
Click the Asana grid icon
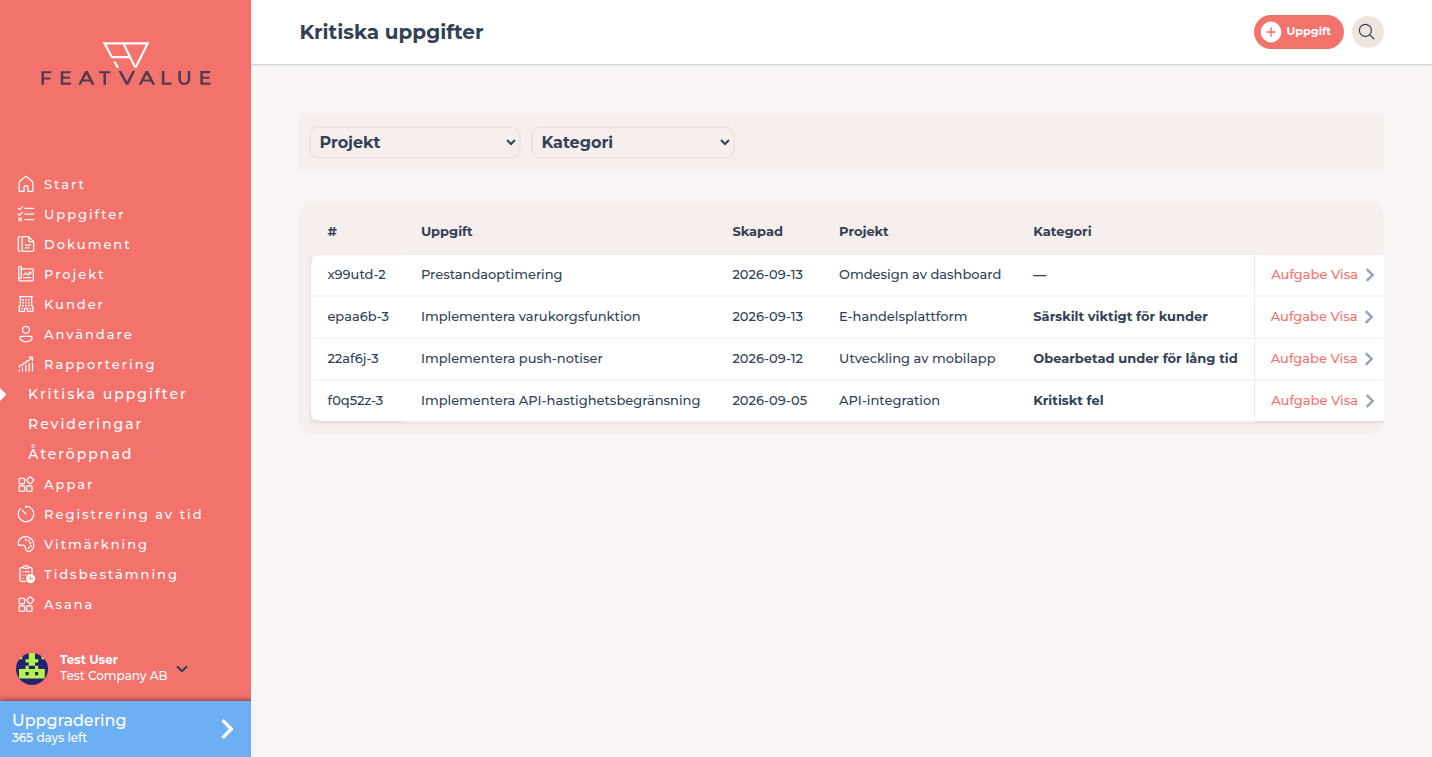[x=26, y=604]
